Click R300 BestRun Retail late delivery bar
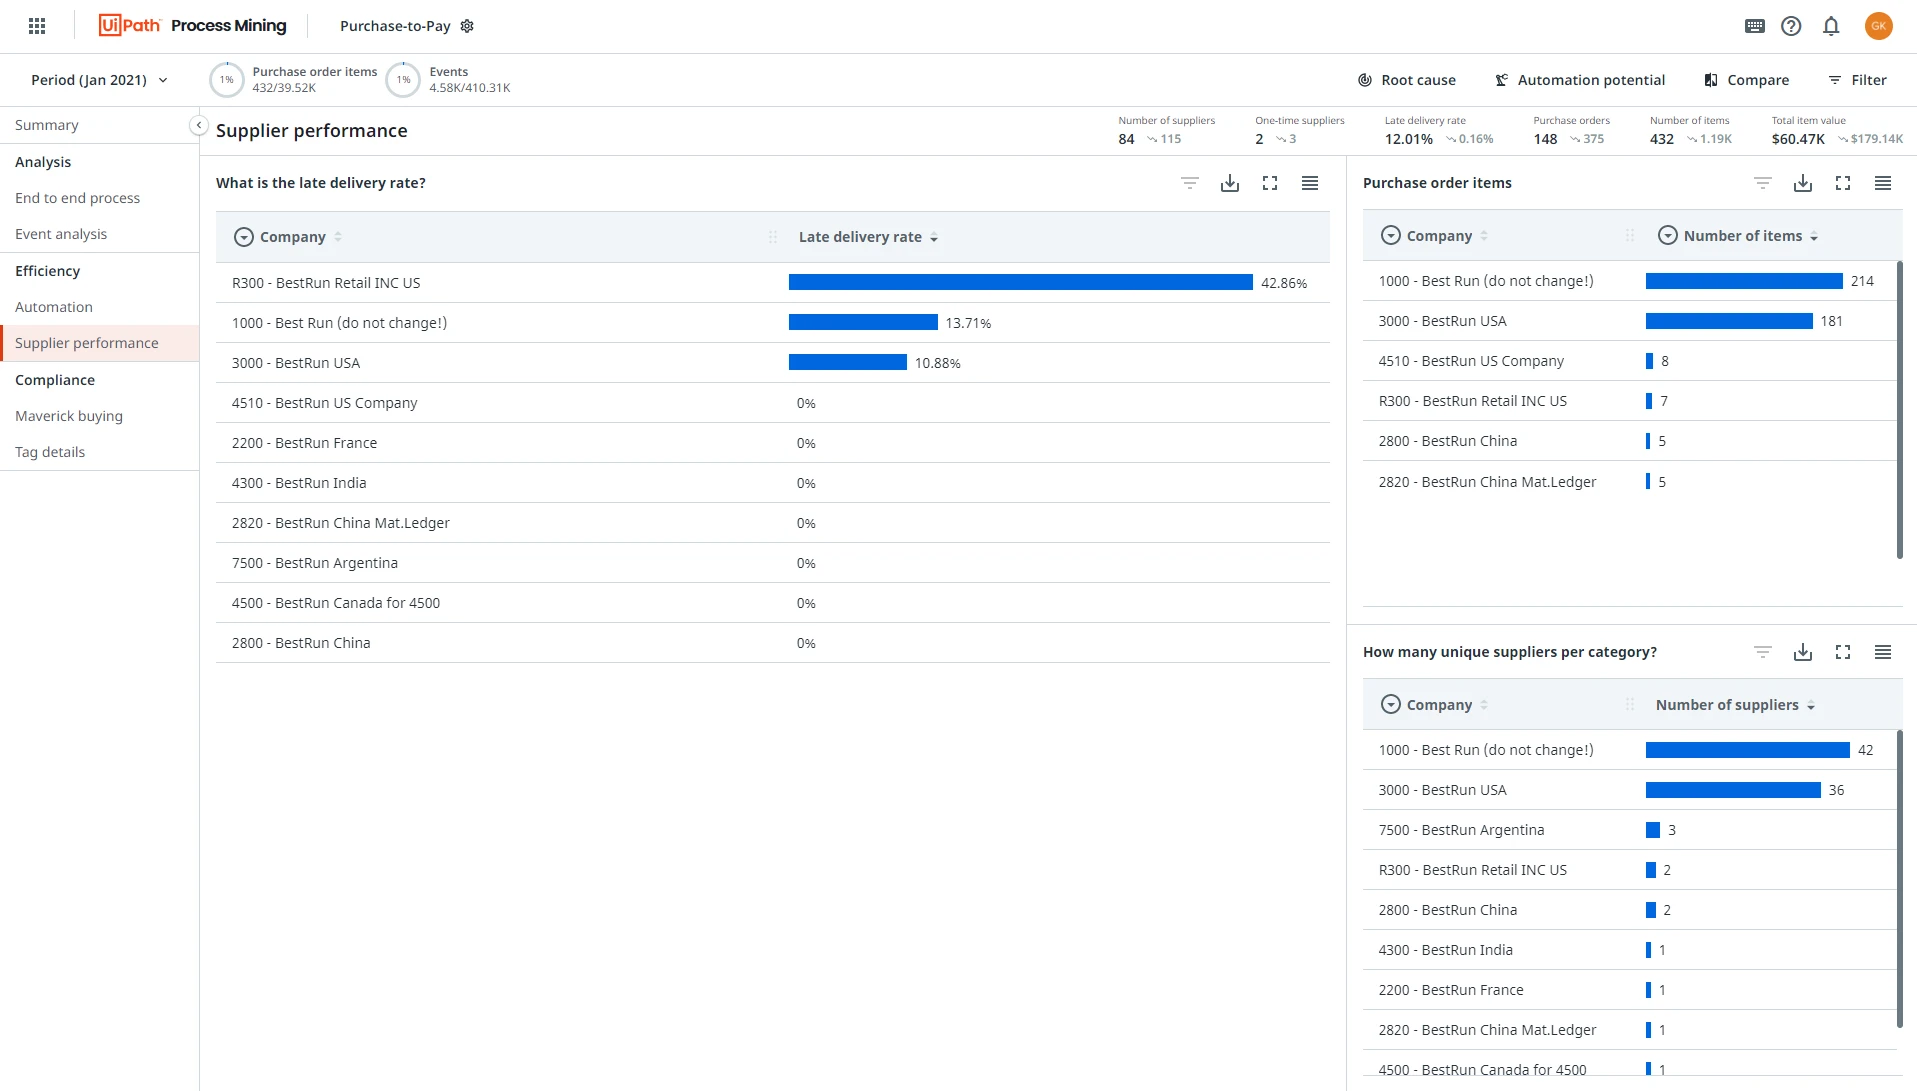Viewport: 1917px width, 1091px height. pos(1020,283)
